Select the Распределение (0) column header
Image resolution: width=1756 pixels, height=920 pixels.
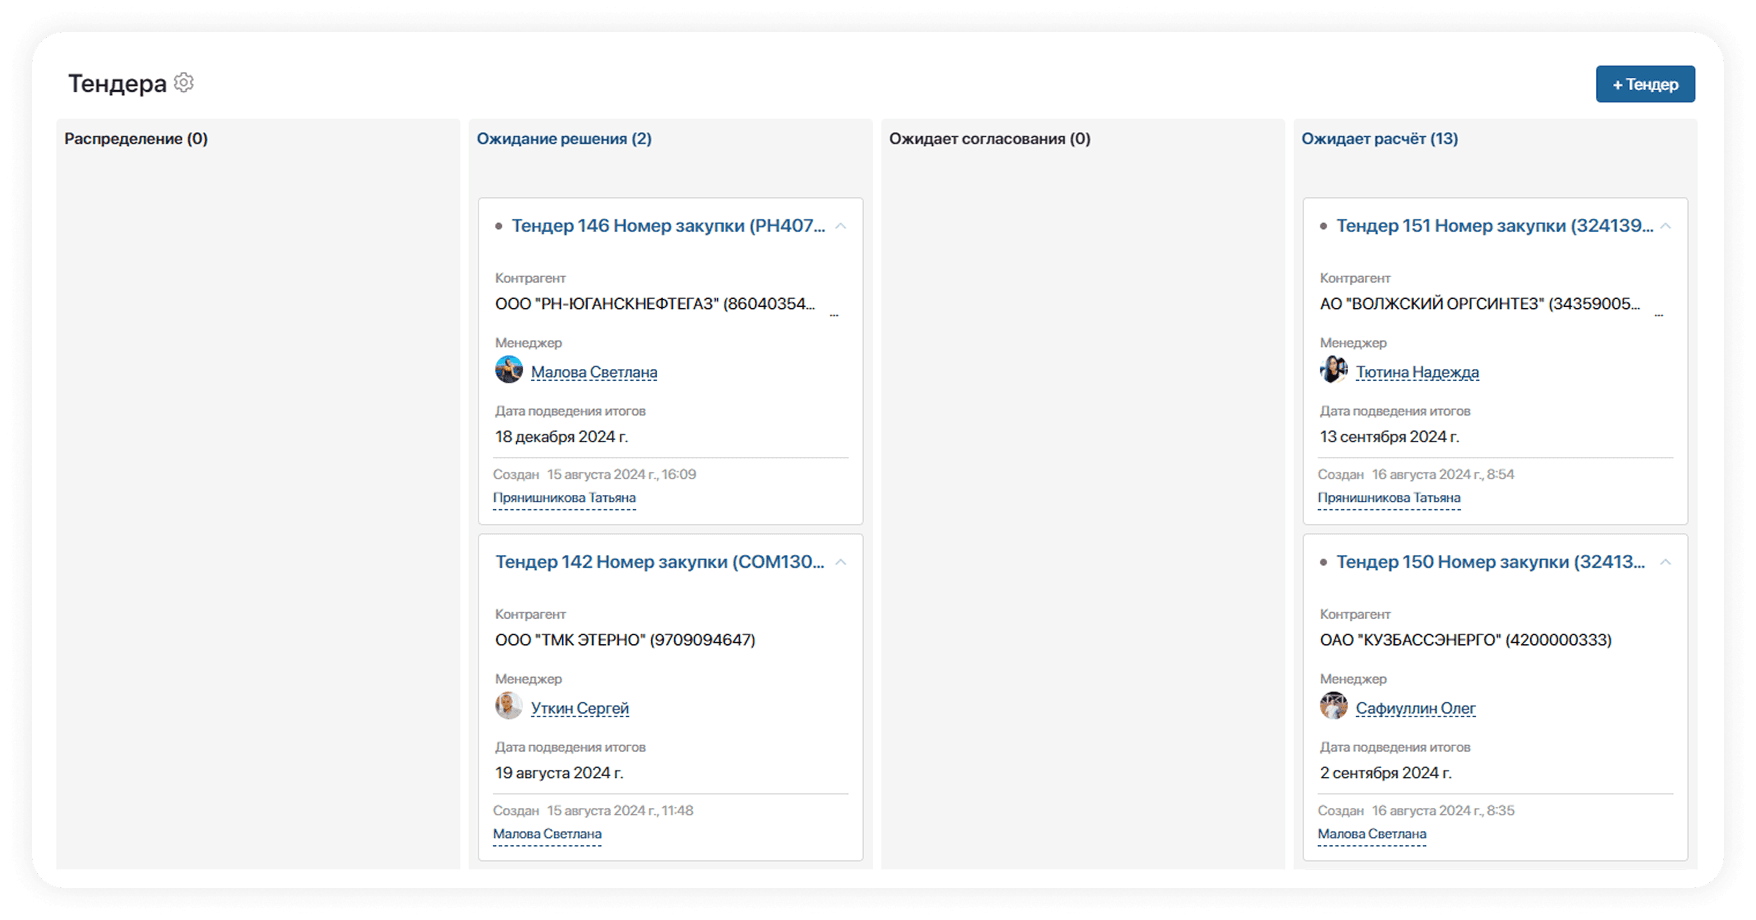click(x=136, y=139)
